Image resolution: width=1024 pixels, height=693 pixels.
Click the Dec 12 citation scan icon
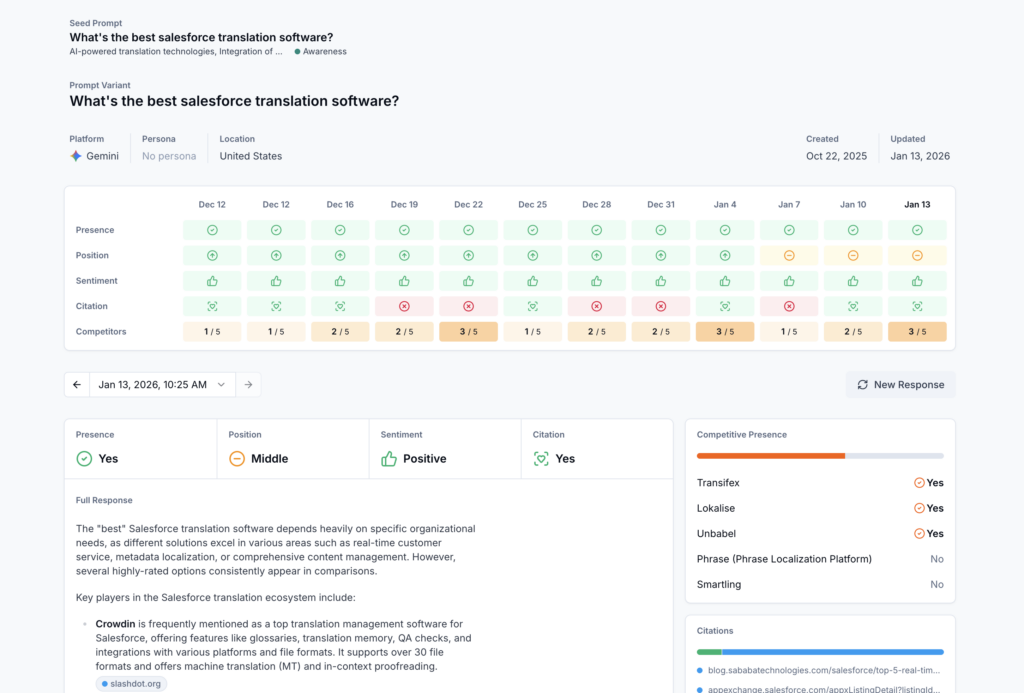tap(212, 306)
